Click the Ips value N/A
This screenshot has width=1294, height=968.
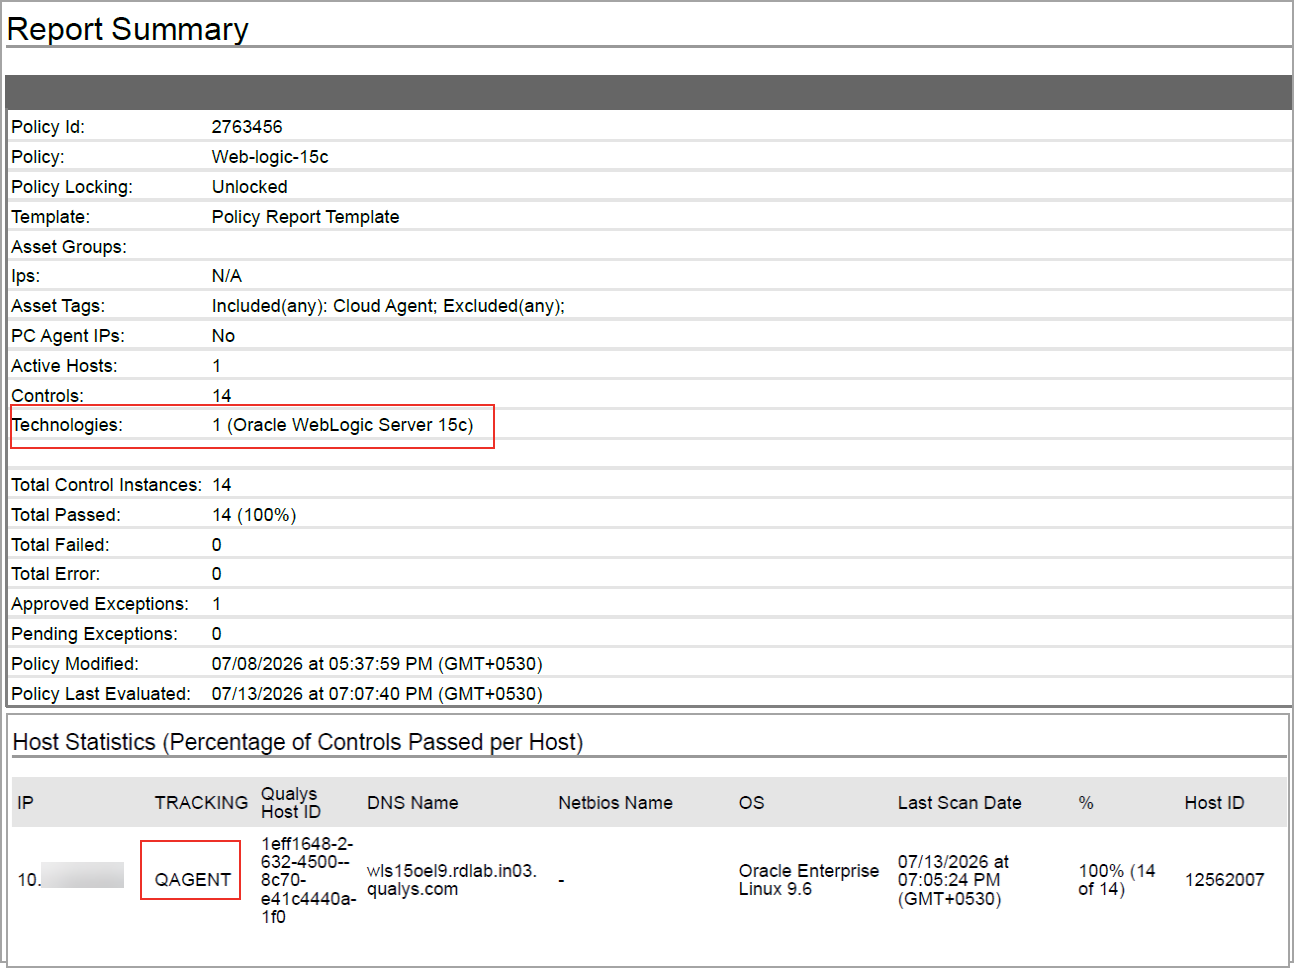[x=227, y=276]
